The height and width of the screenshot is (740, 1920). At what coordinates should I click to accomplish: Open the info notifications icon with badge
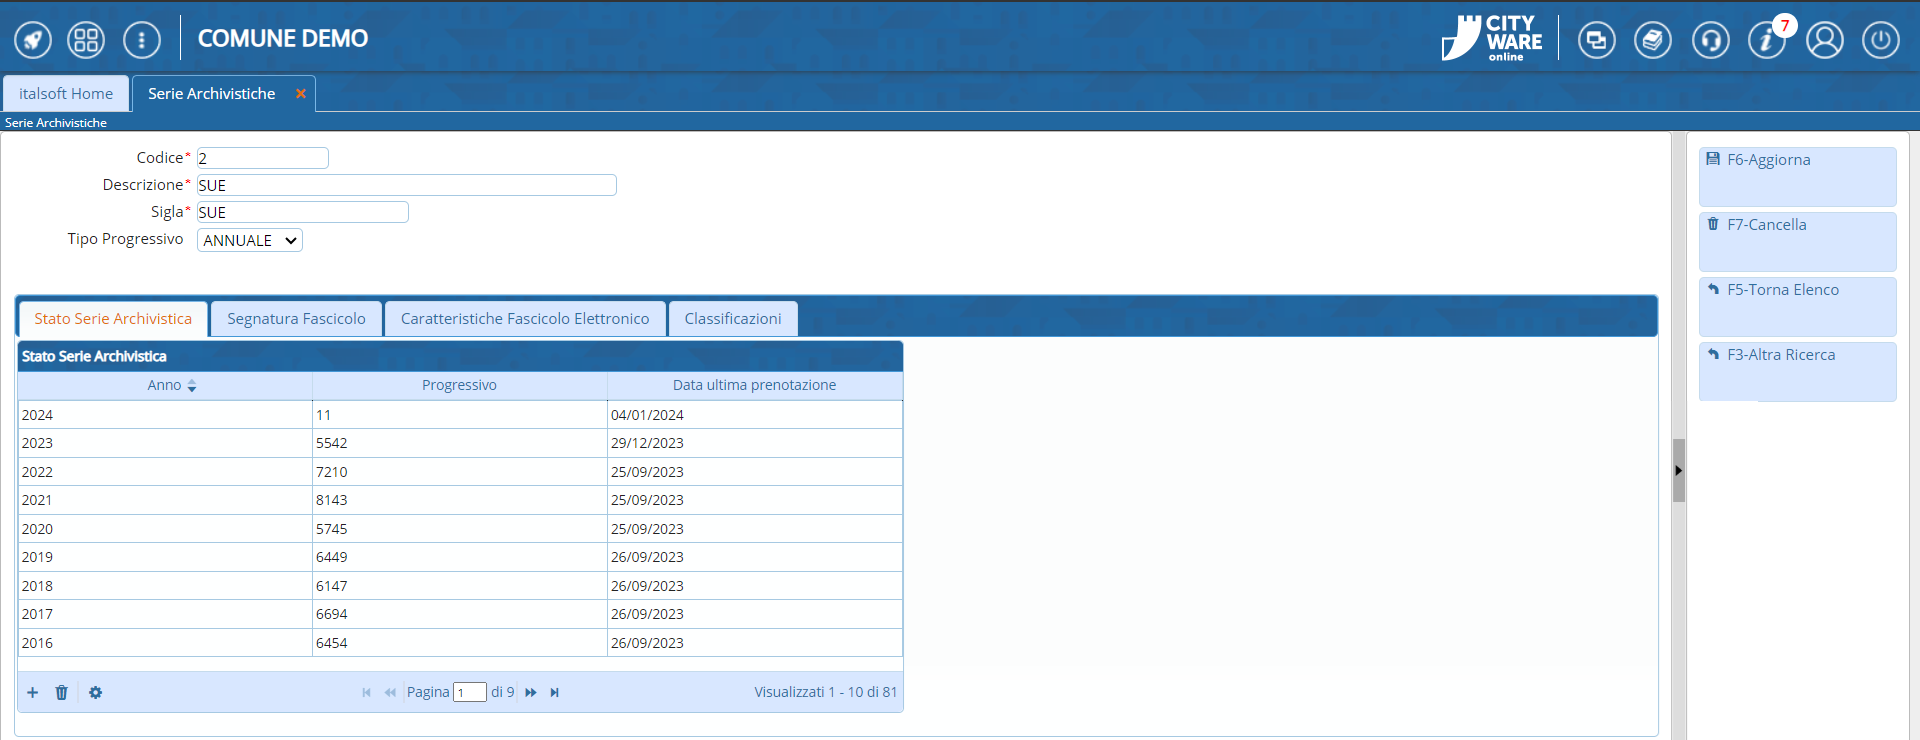pyautogui.click(x=1766, y=40)
